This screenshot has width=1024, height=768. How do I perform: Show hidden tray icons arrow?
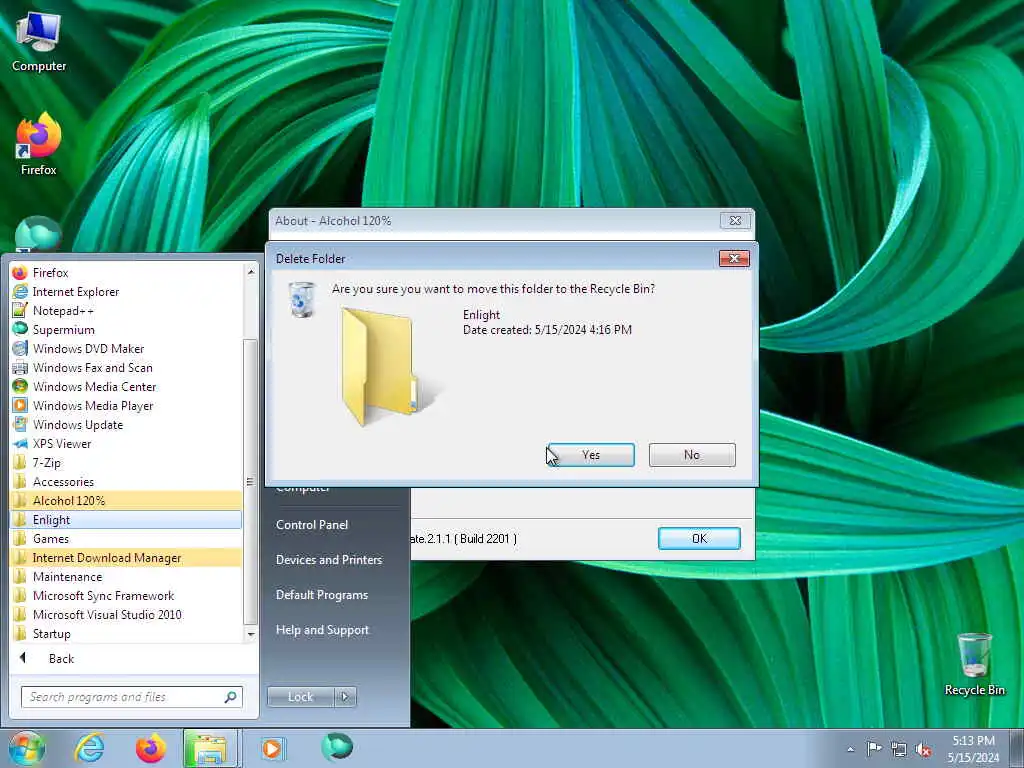850,749
